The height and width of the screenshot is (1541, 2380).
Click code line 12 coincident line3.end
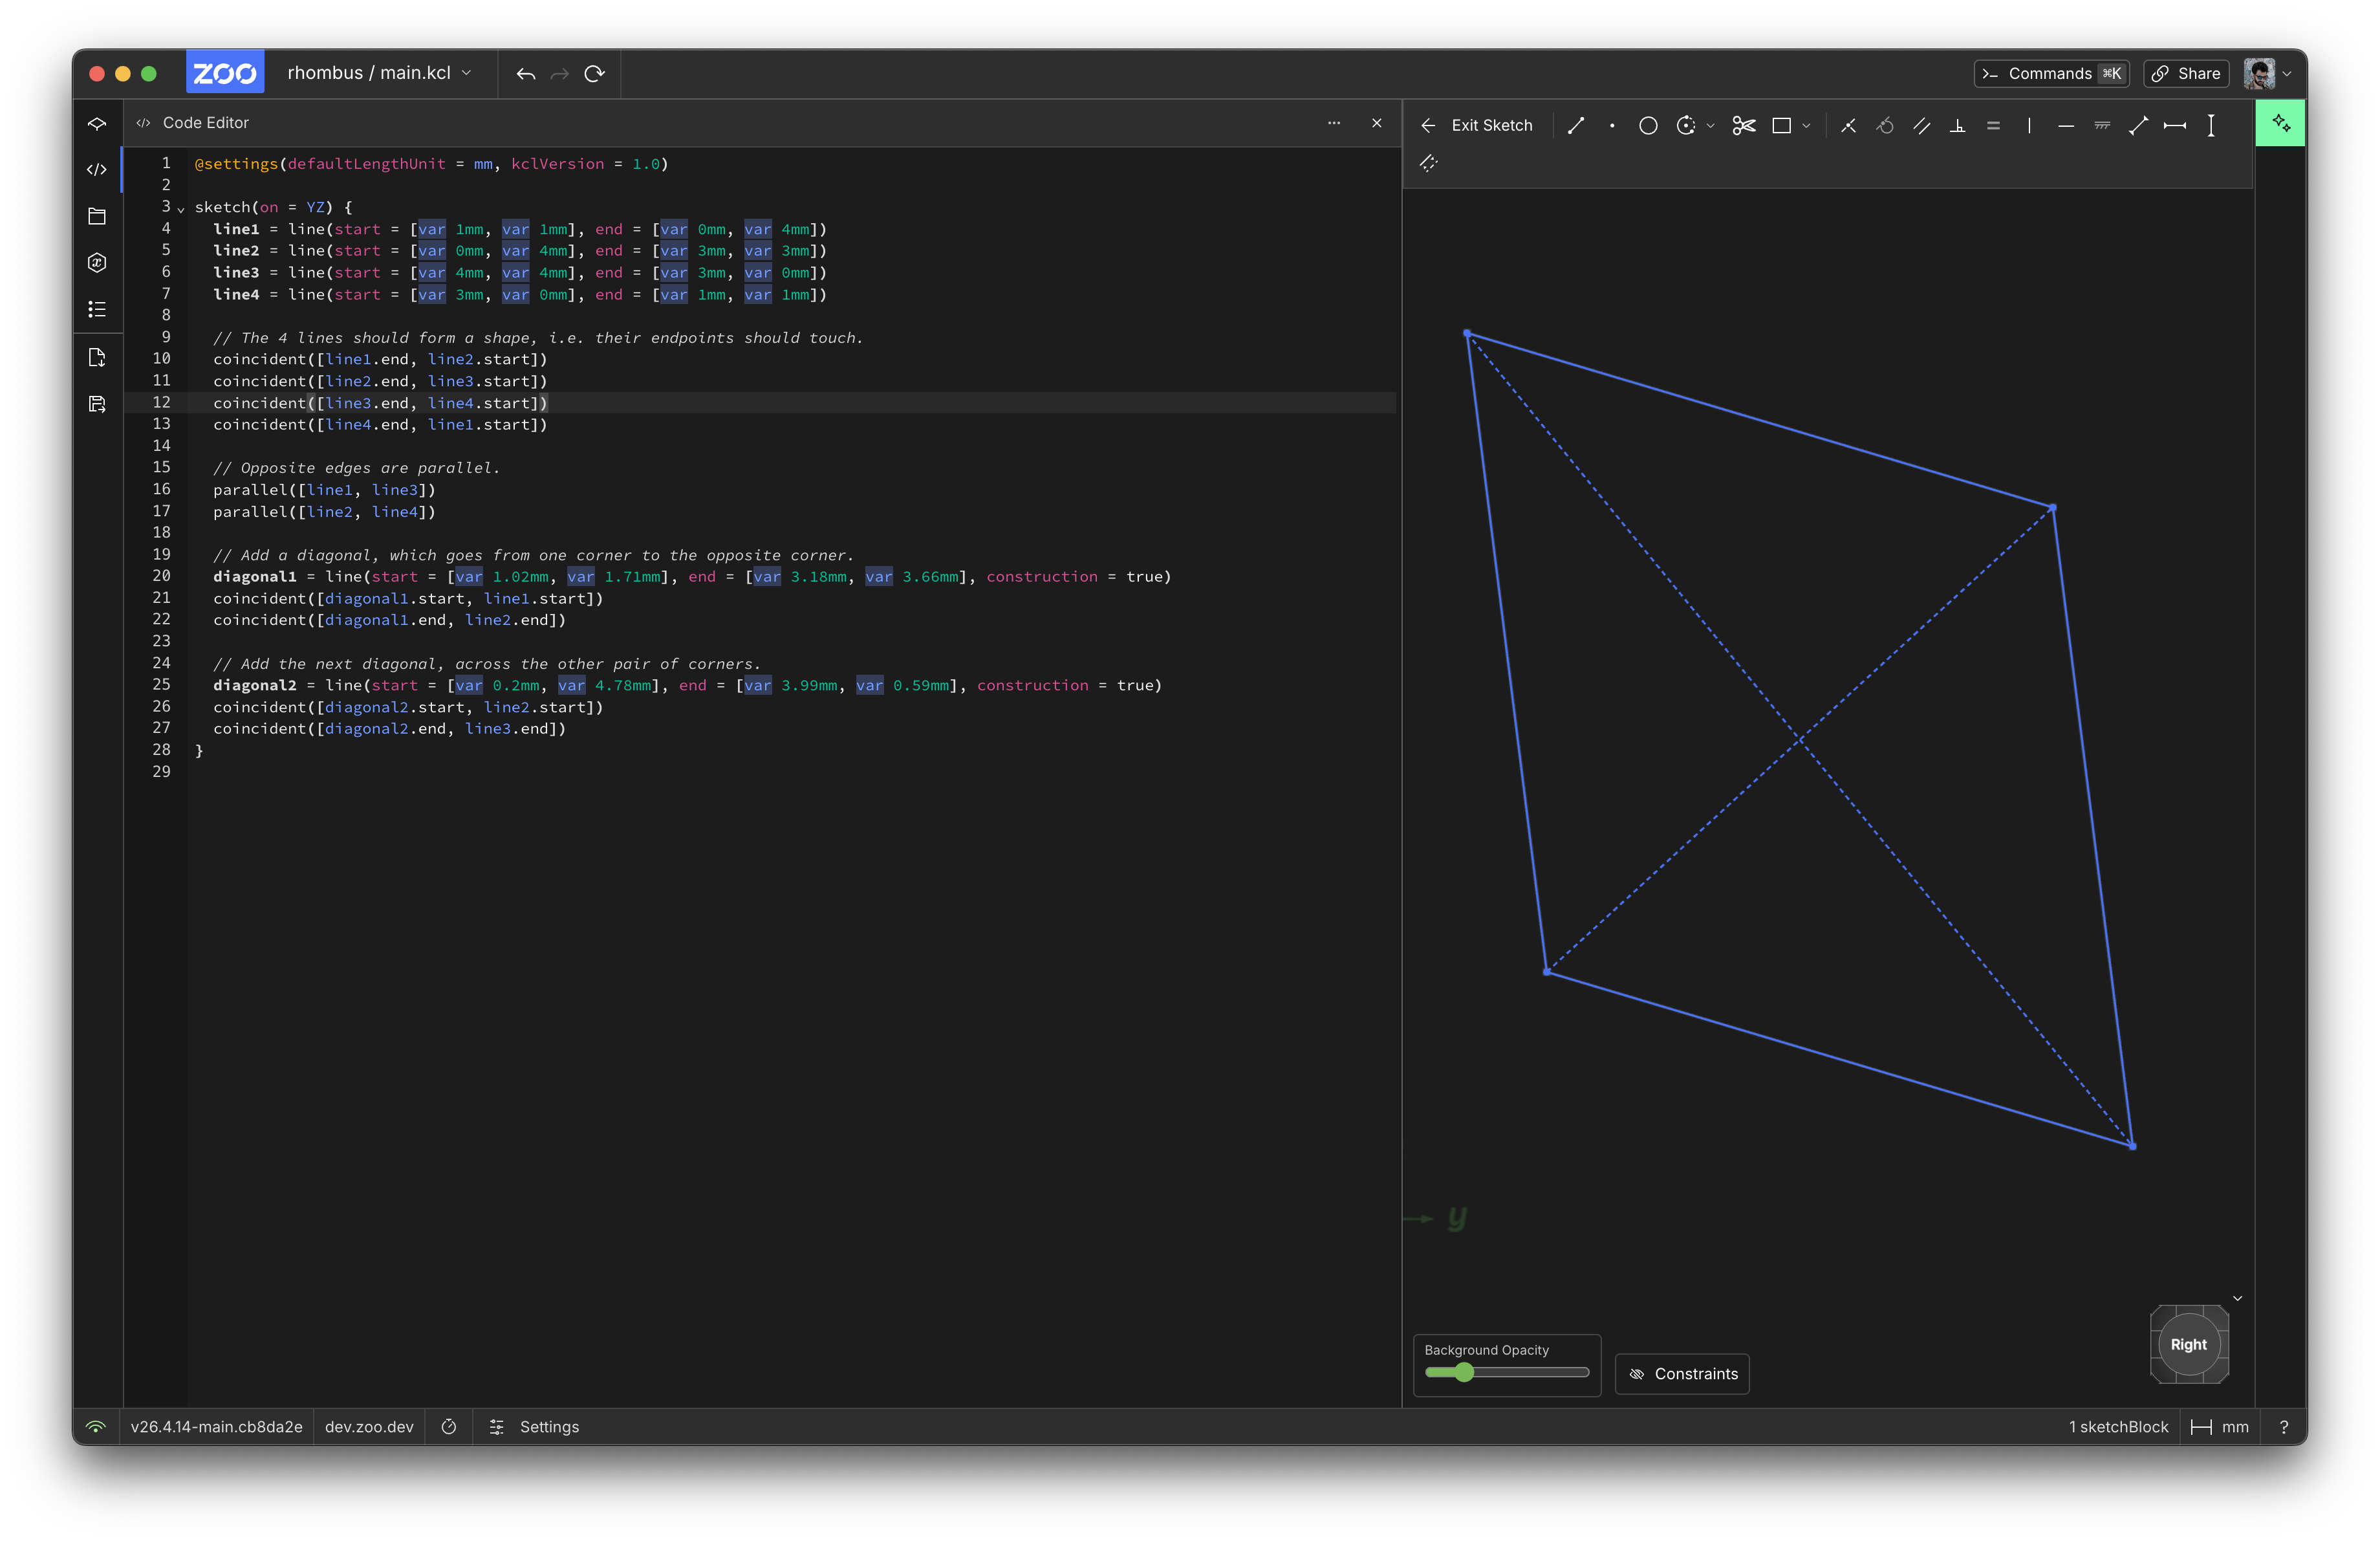[381, 403]
